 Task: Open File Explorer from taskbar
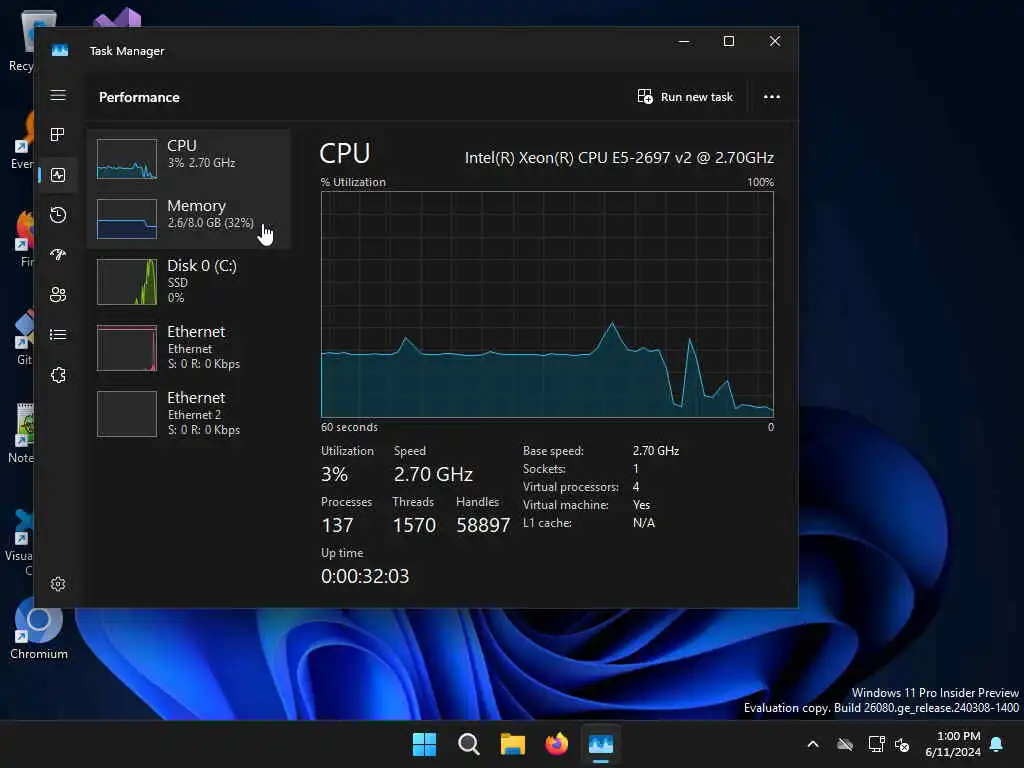(513, 744)
